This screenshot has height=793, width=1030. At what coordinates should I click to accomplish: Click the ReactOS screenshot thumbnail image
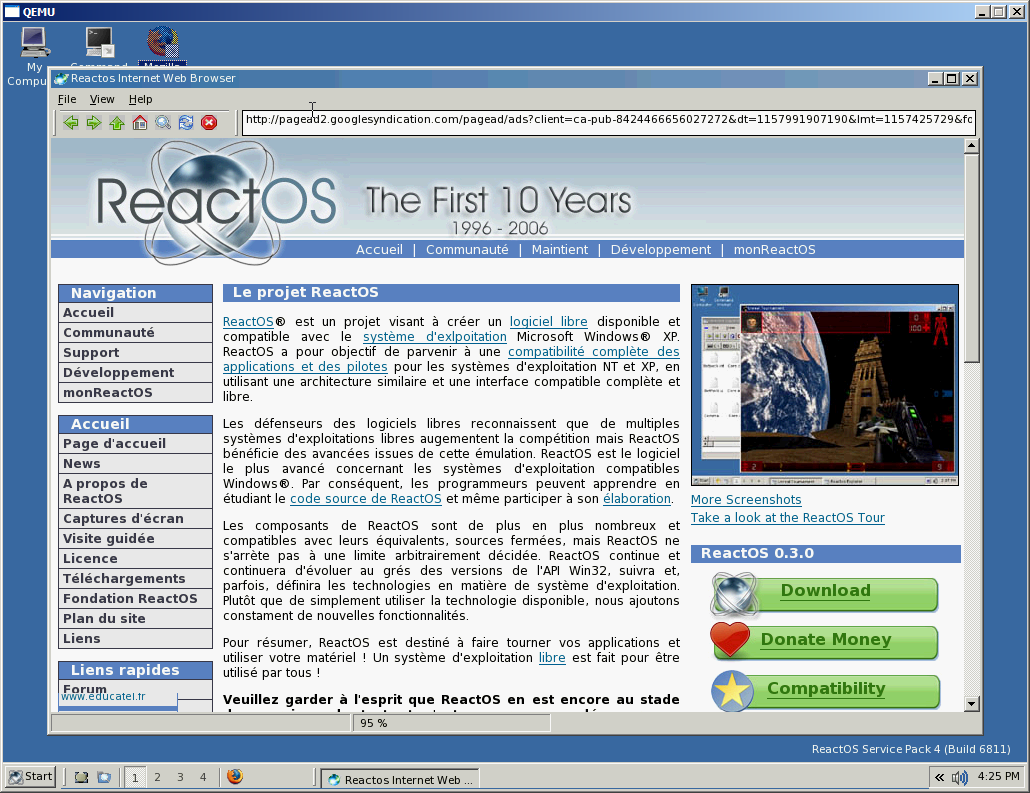point(824,385)
